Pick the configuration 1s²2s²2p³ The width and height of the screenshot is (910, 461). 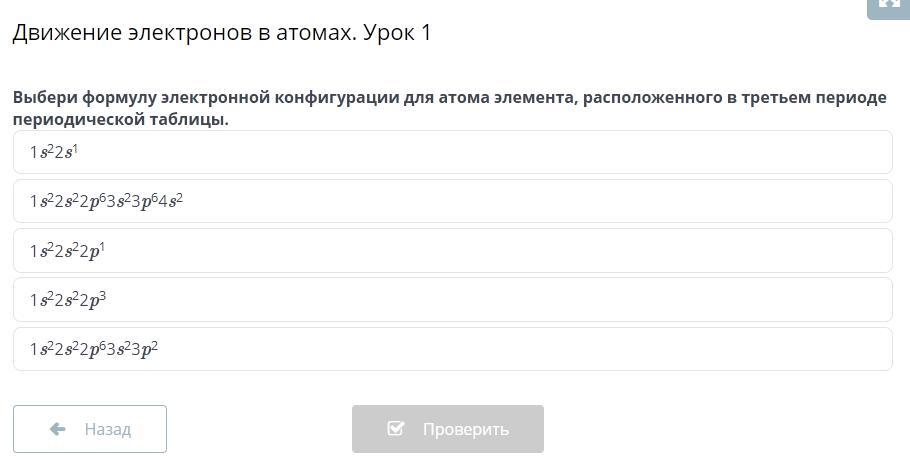[x=67, y=300]
